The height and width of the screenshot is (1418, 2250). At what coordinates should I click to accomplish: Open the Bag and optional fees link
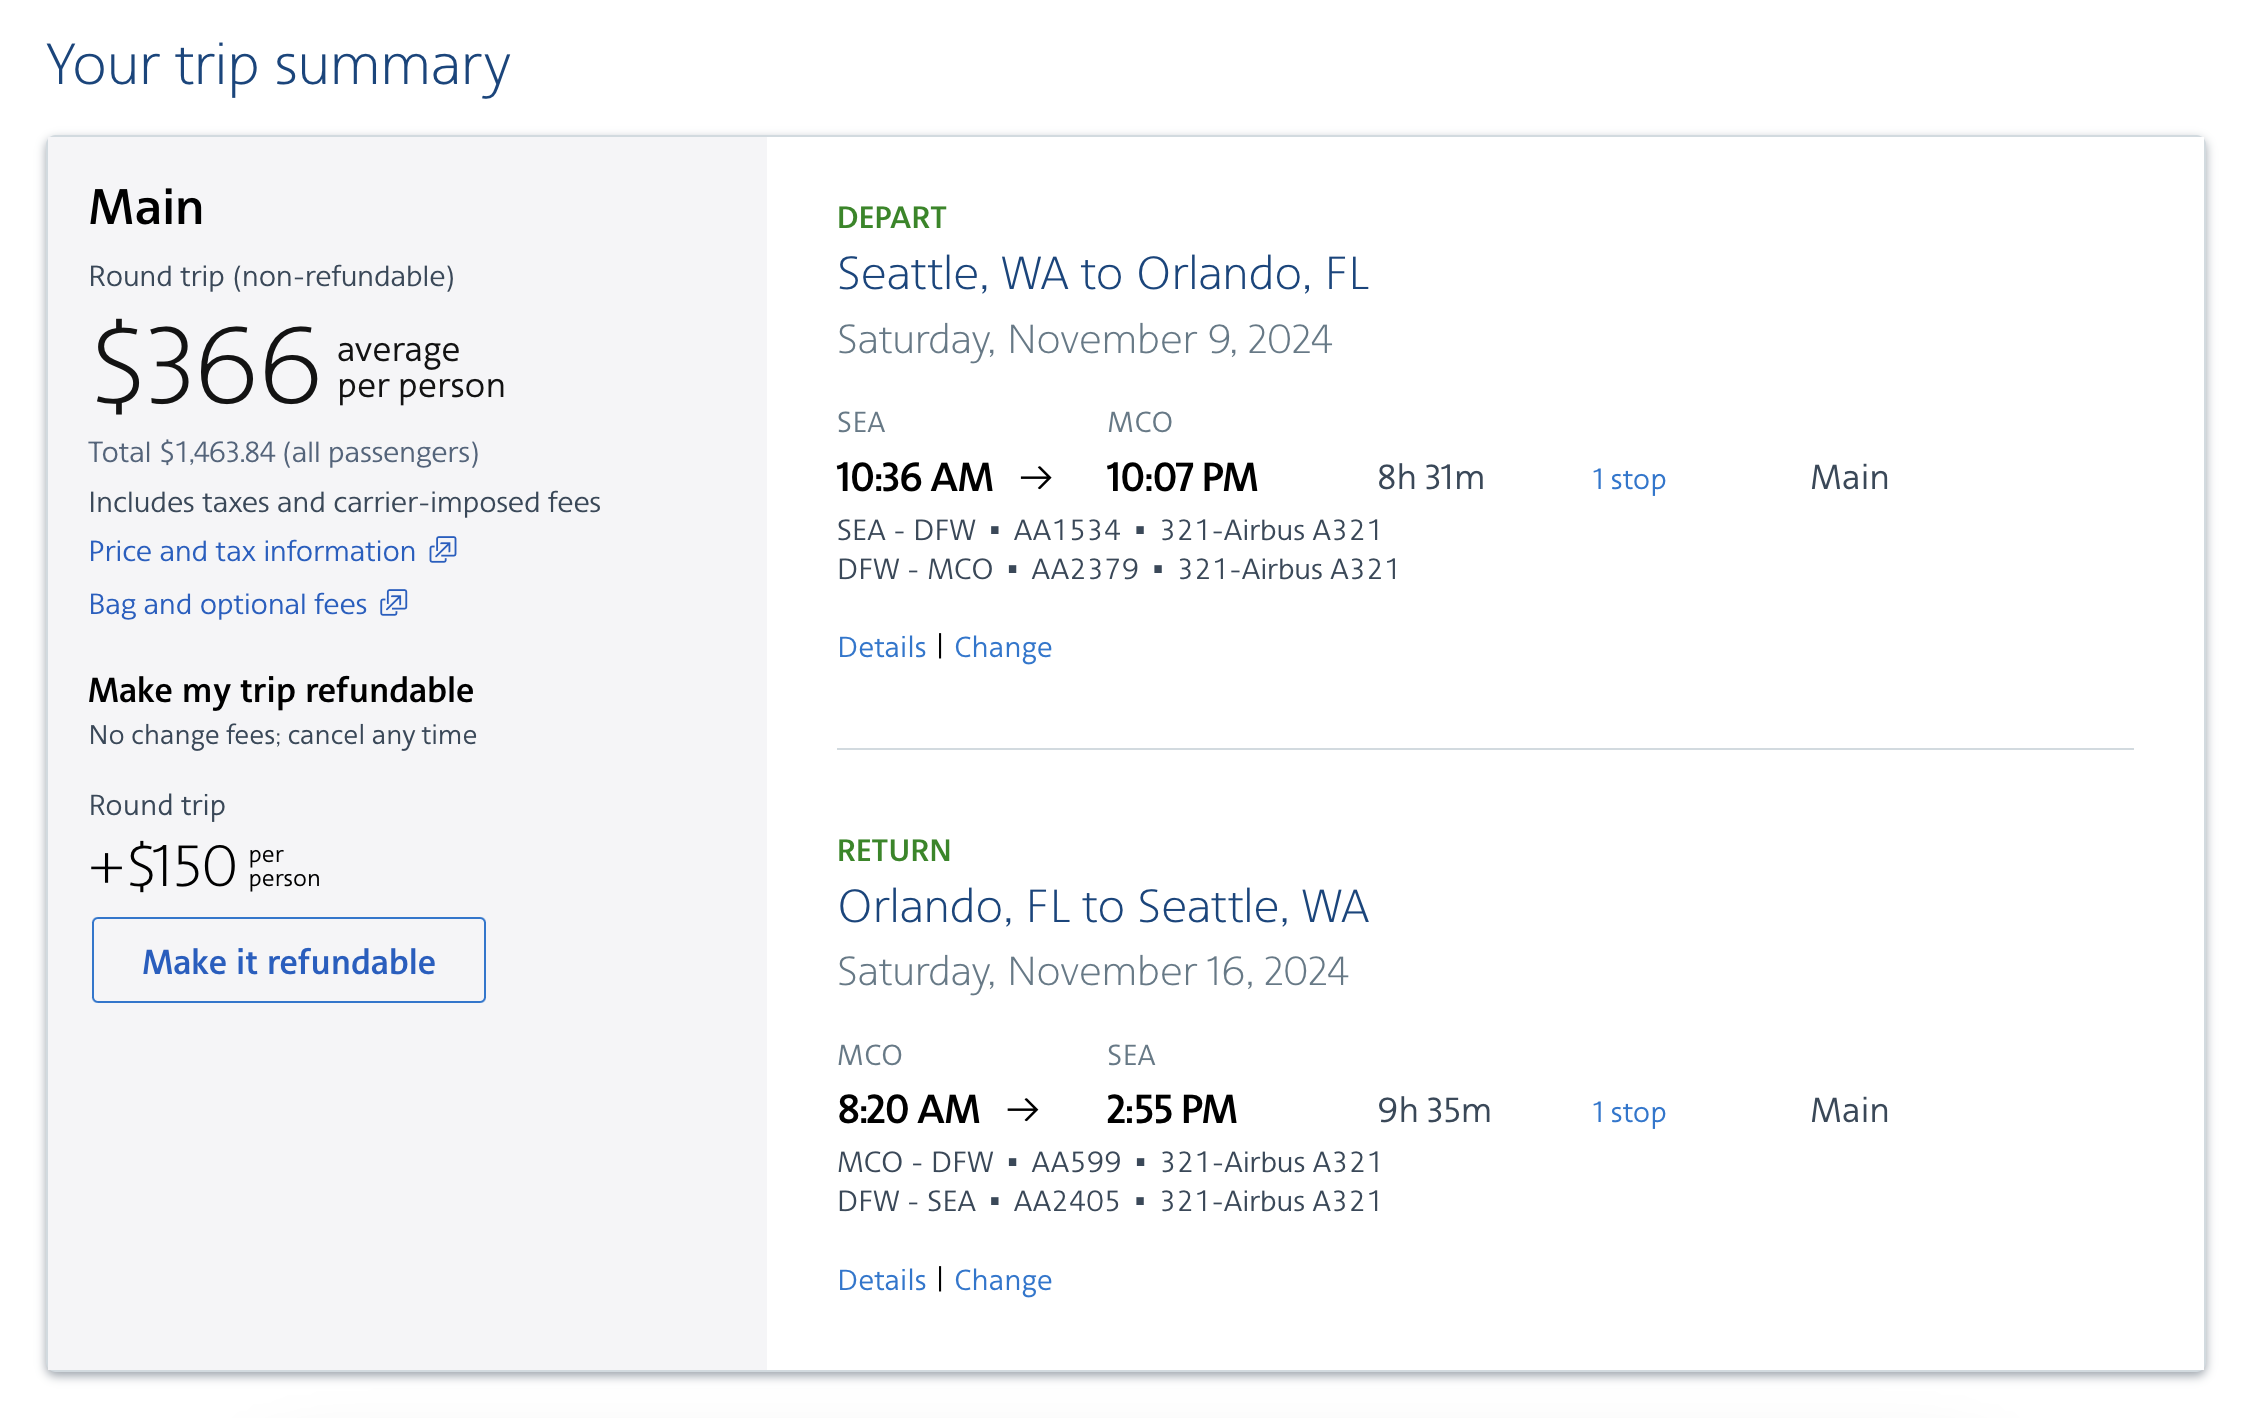point(228,604)
